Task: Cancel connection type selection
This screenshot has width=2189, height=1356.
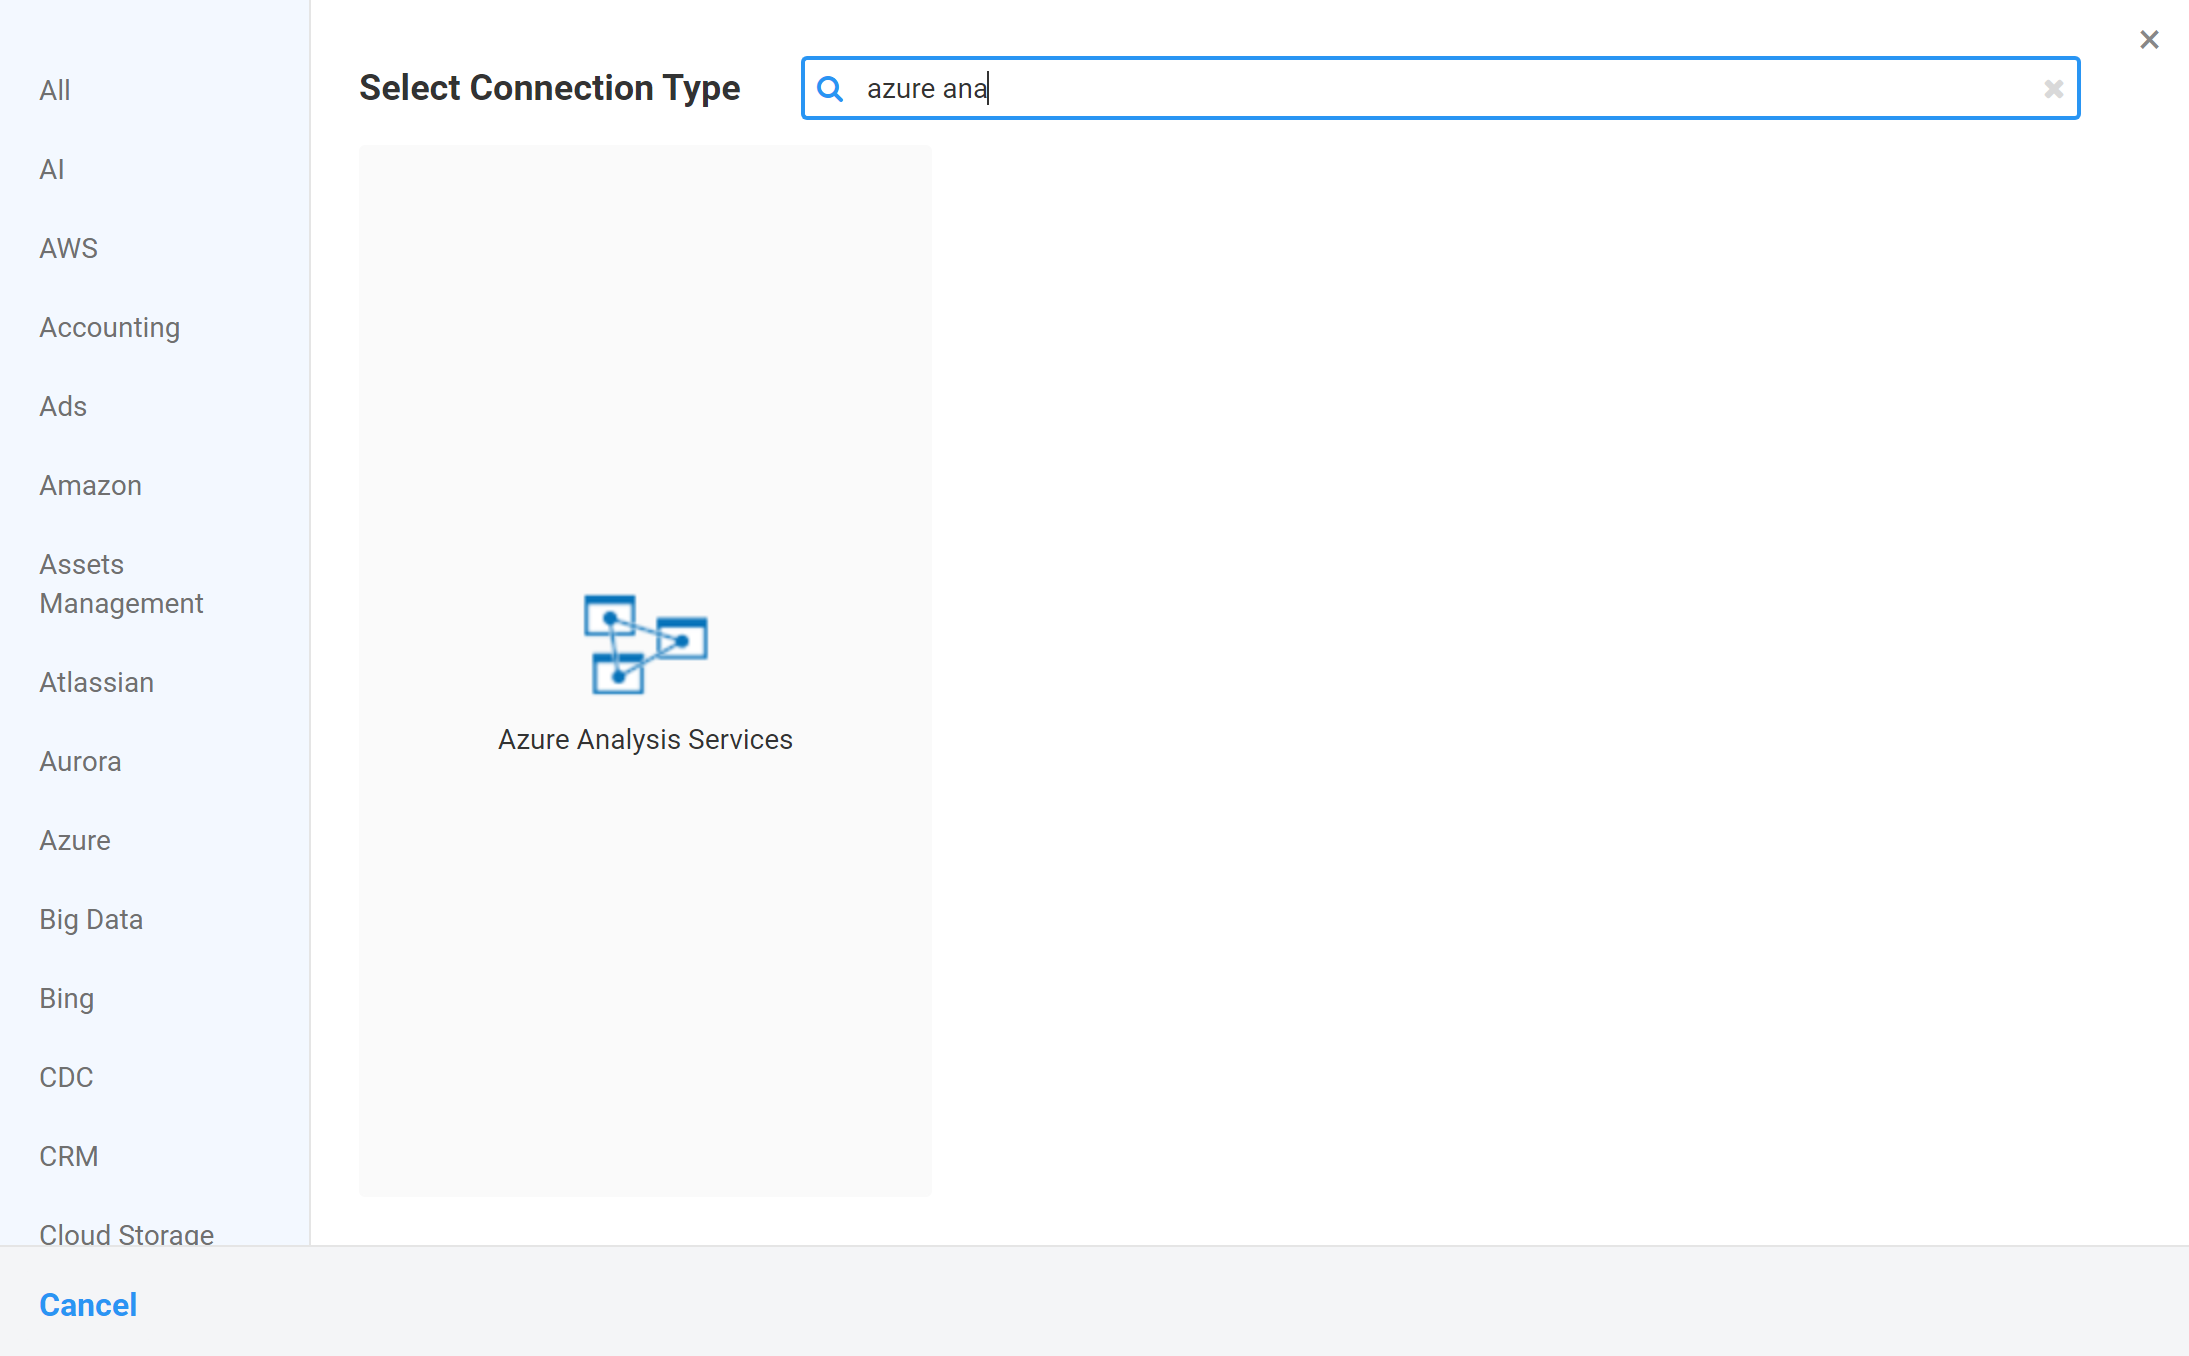Action: 88,1305
